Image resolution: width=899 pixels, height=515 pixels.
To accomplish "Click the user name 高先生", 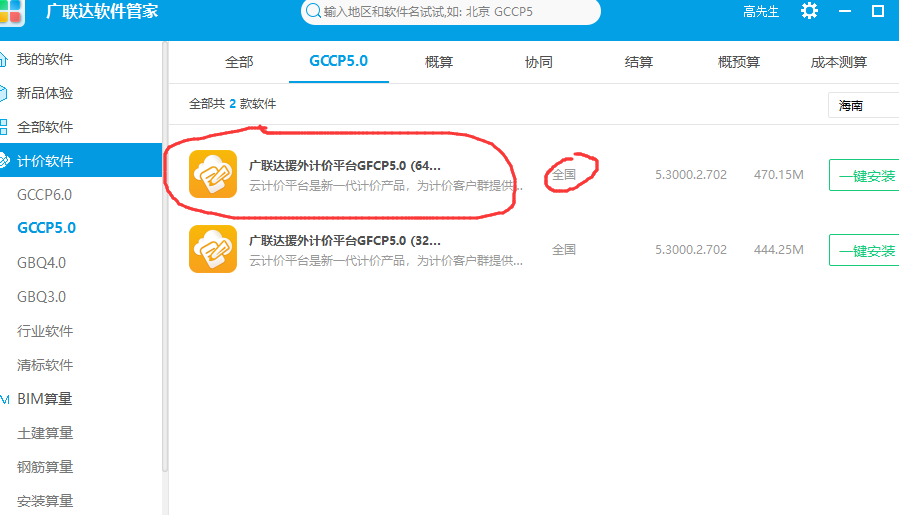I will coord(761,11).
